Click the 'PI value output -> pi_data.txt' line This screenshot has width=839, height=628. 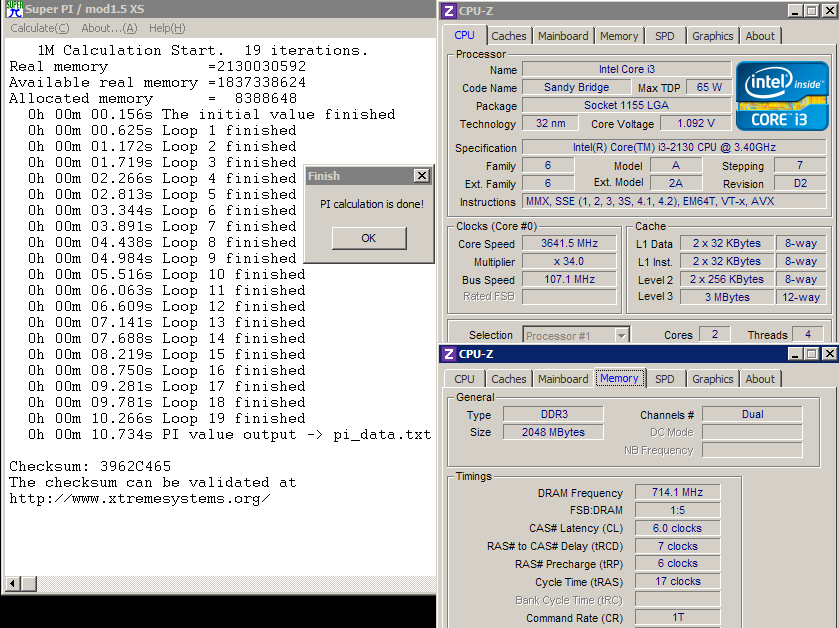(230, 434)
